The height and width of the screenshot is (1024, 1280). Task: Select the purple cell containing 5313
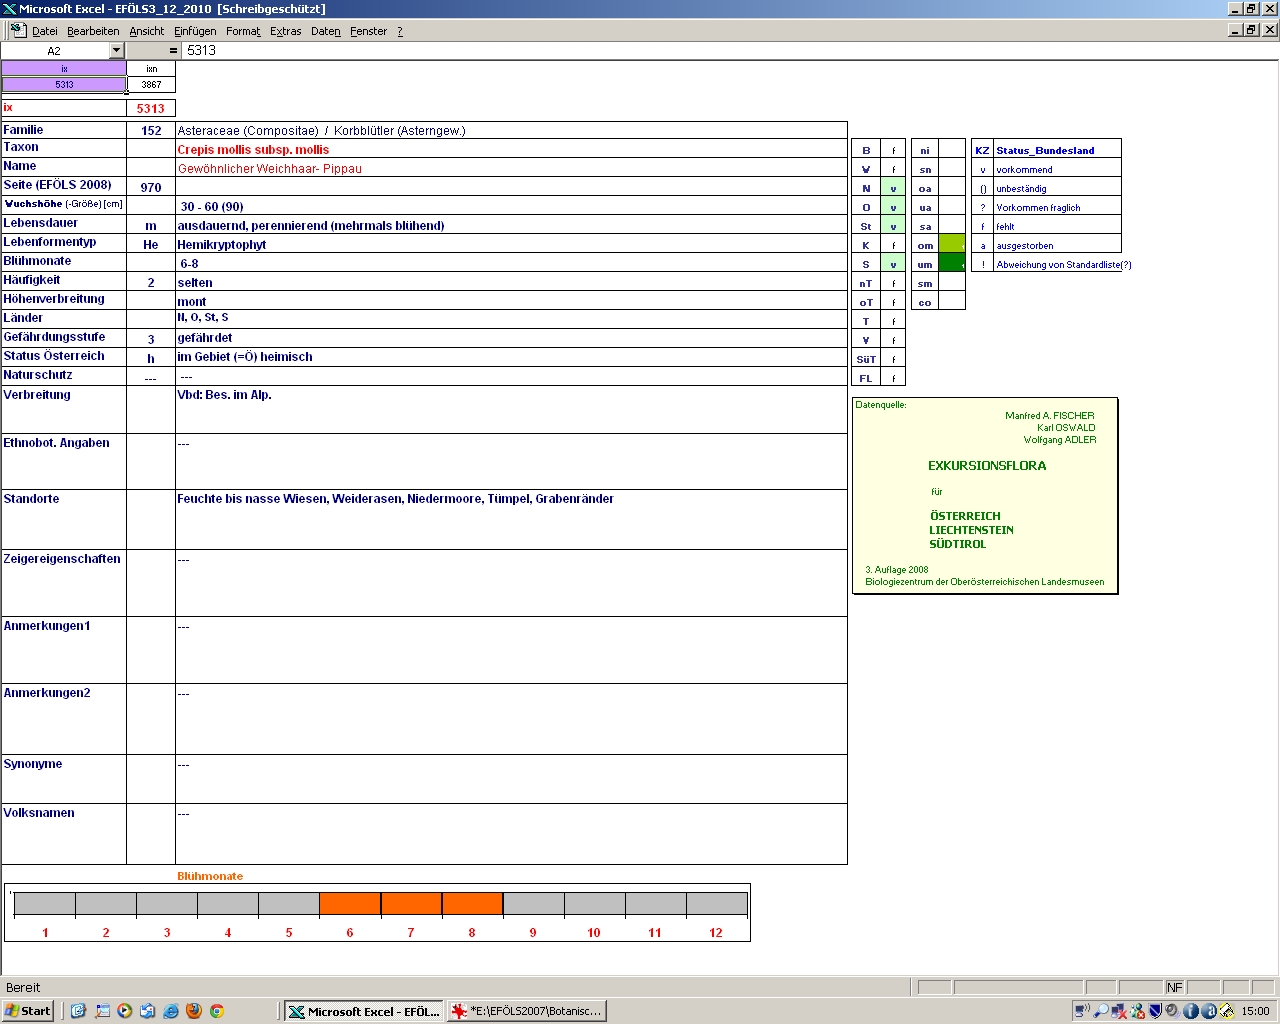[x=64, y=84]
